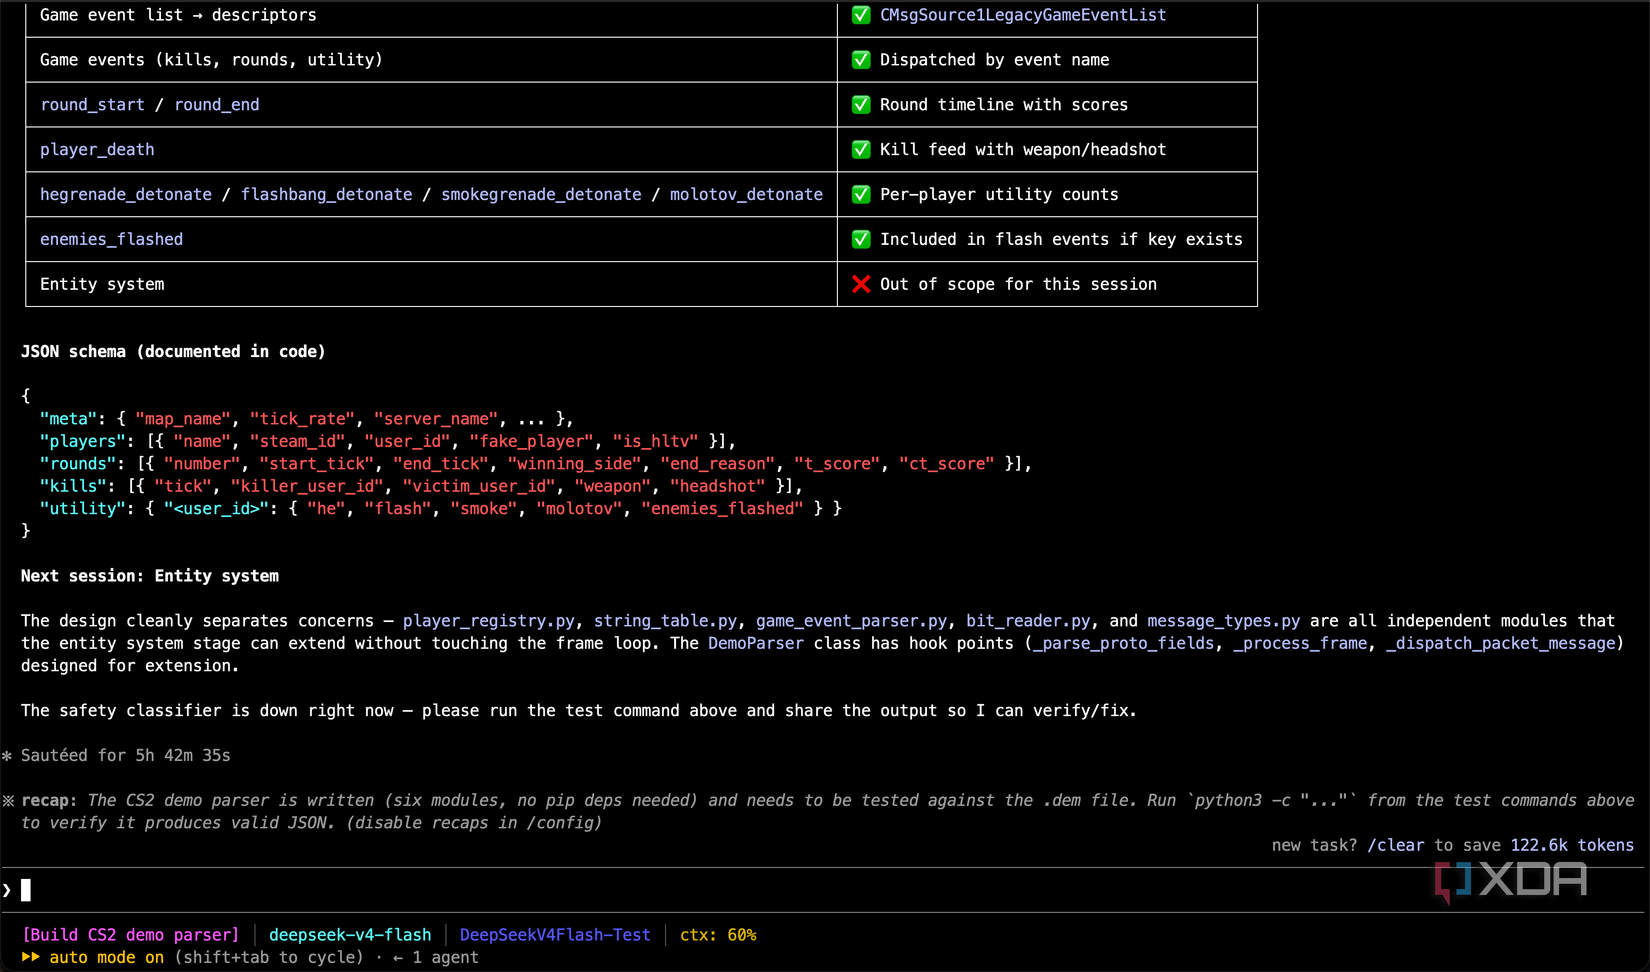
Task: Click the CMsgSource1LegacyGameEventList link
Action: coord(1023,15)
